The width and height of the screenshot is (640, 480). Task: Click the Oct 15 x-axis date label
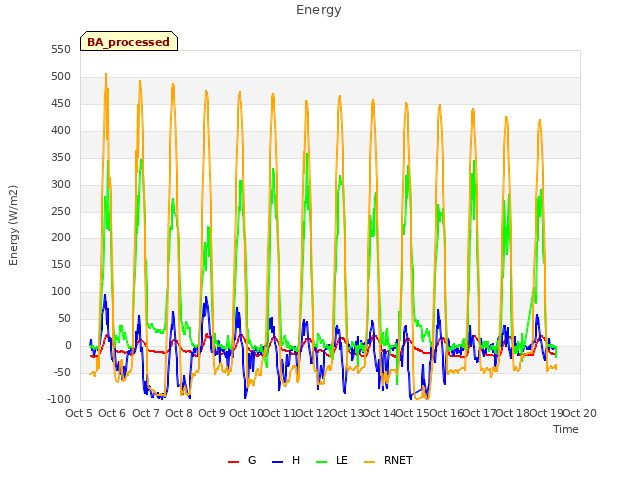tap(413, 413)
